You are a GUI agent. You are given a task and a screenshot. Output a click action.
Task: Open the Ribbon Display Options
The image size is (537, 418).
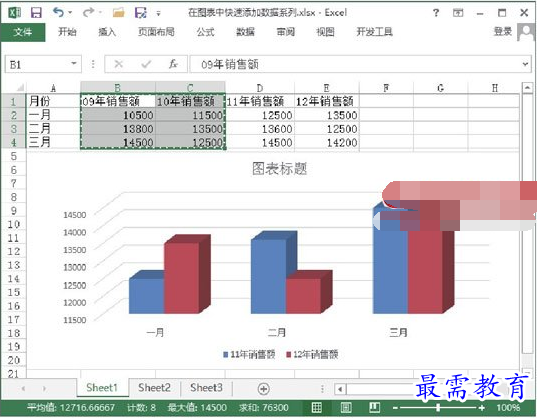tap(458, 13)
